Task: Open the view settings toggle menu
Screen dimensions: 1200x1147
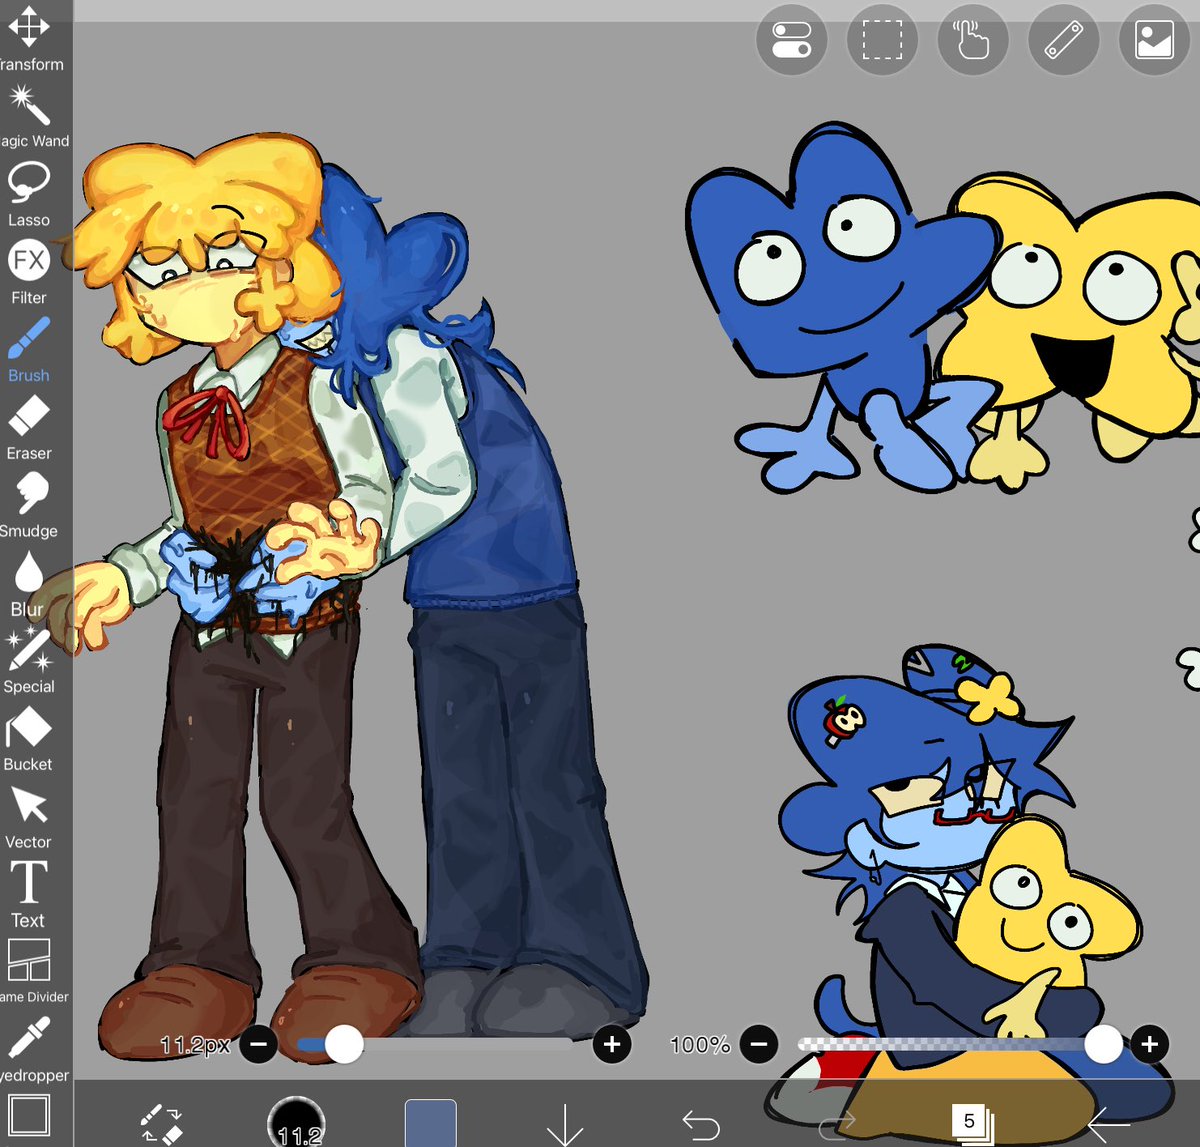Action: click(x=792, y=41)
